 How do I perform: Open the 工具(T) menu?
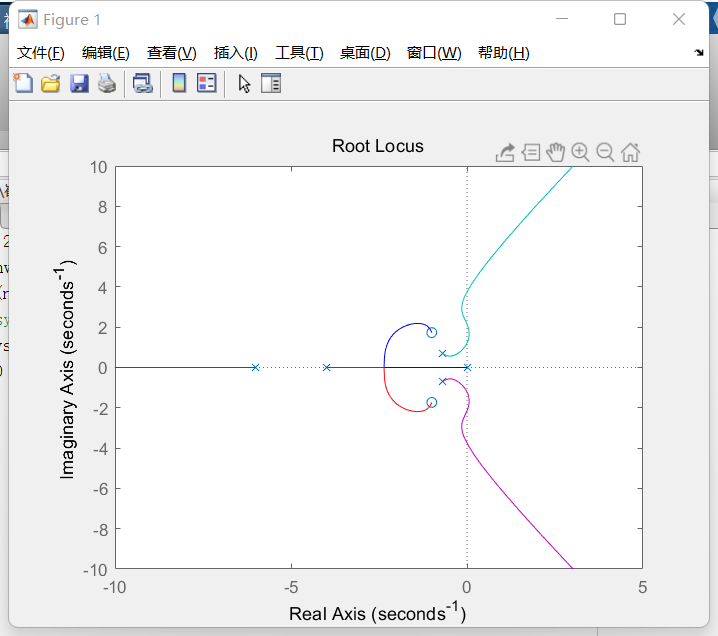299,53
